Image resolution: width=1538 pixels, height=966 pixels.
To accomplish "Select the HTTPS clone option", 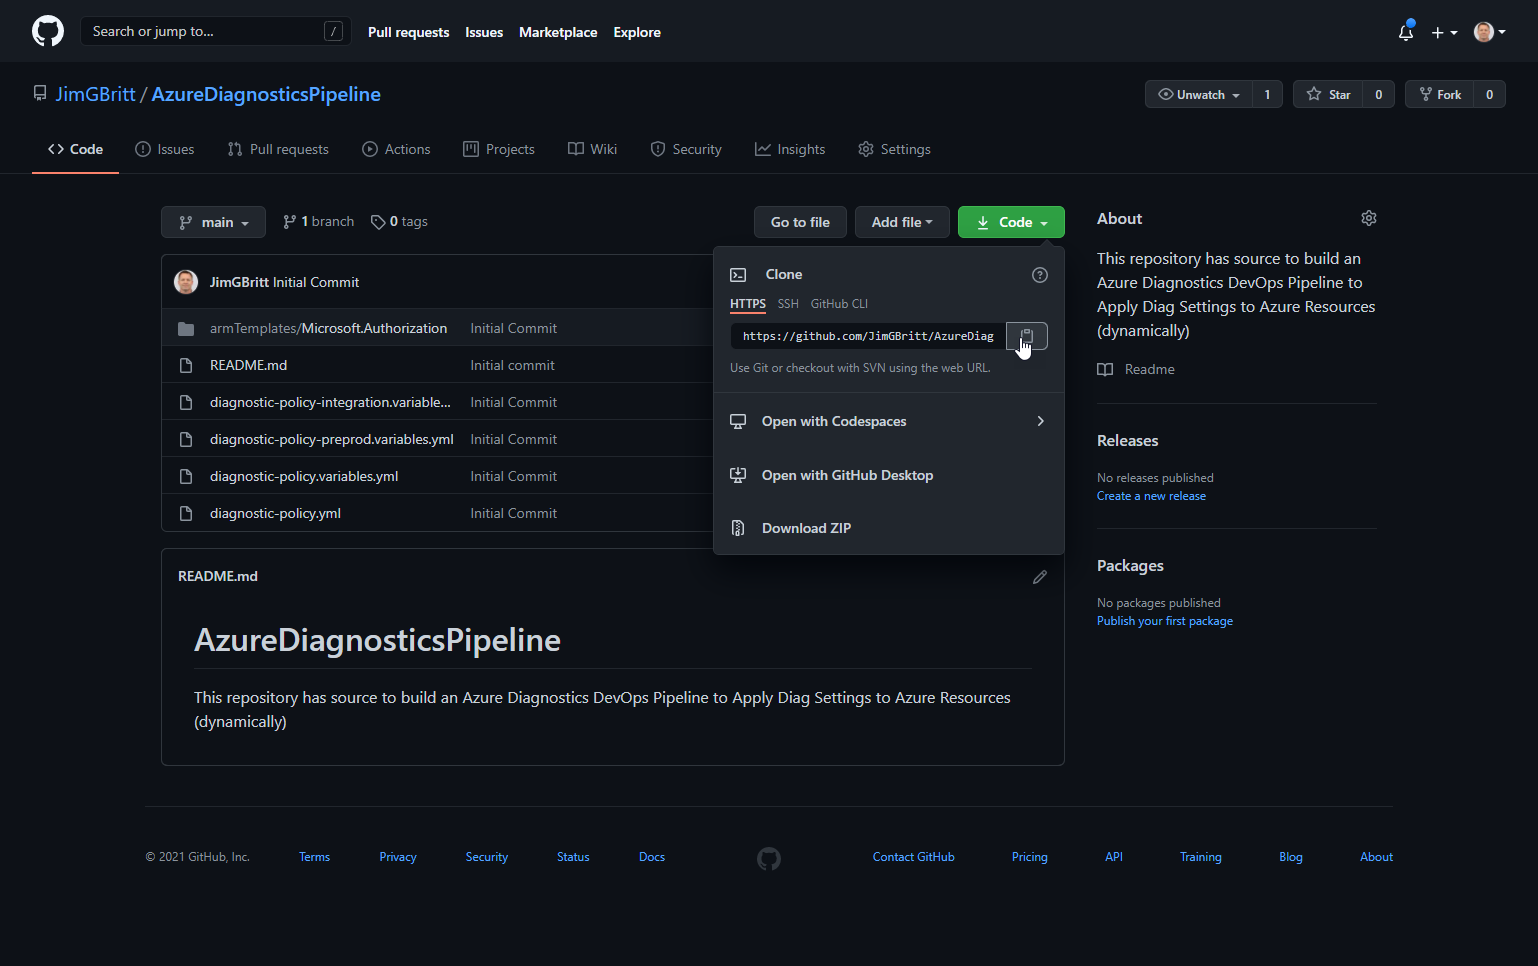I will click(x=748, y=304).
